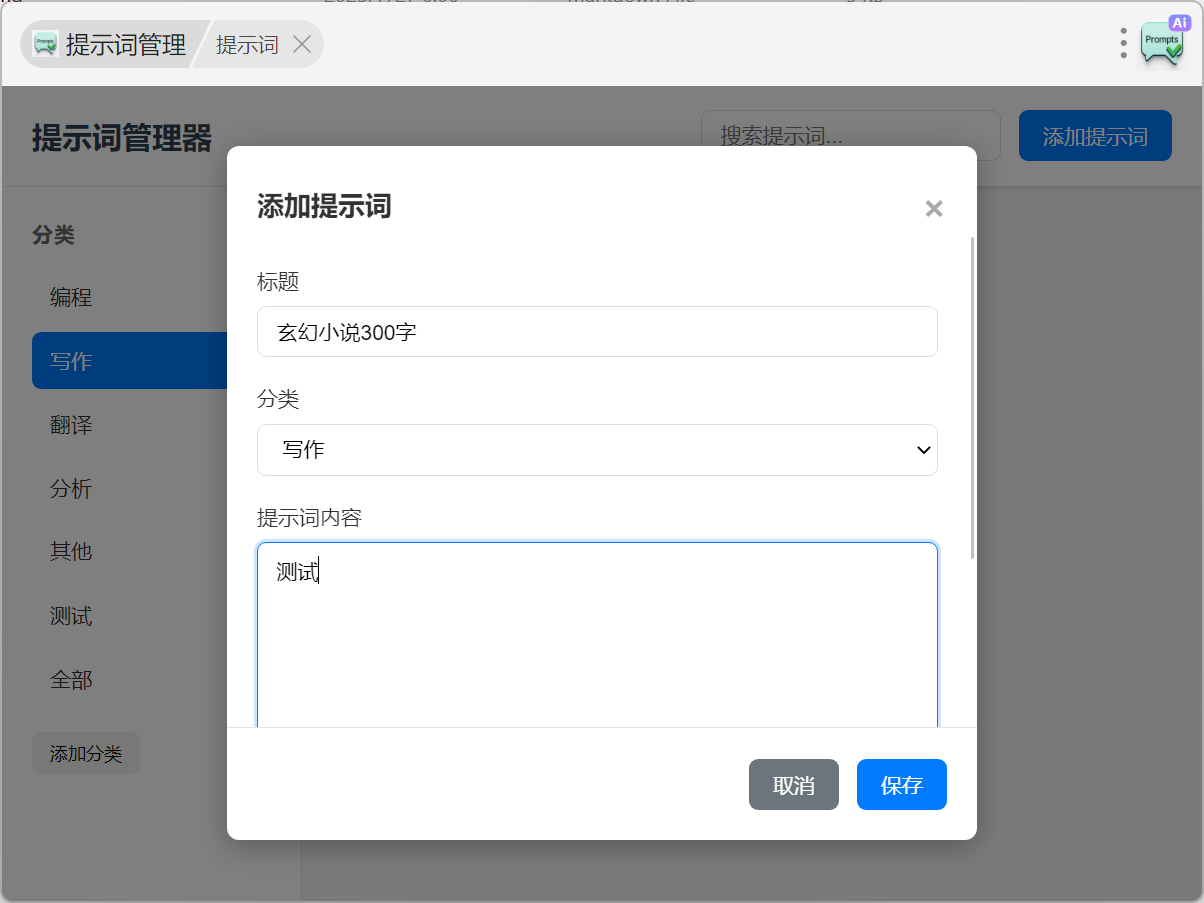Close the 添加提示词 dialog with X
Image resolution: width=1204 pixels, height=903 pixels.
tap(934, 208)
